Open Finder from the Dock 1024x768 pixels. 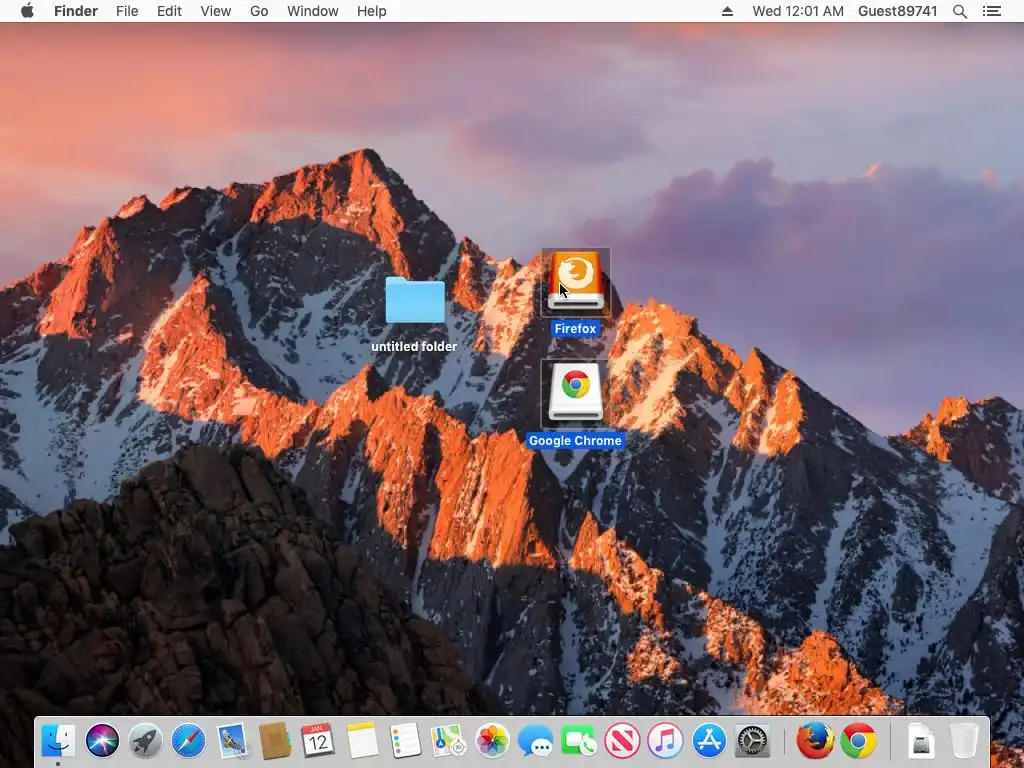point(58,741)
